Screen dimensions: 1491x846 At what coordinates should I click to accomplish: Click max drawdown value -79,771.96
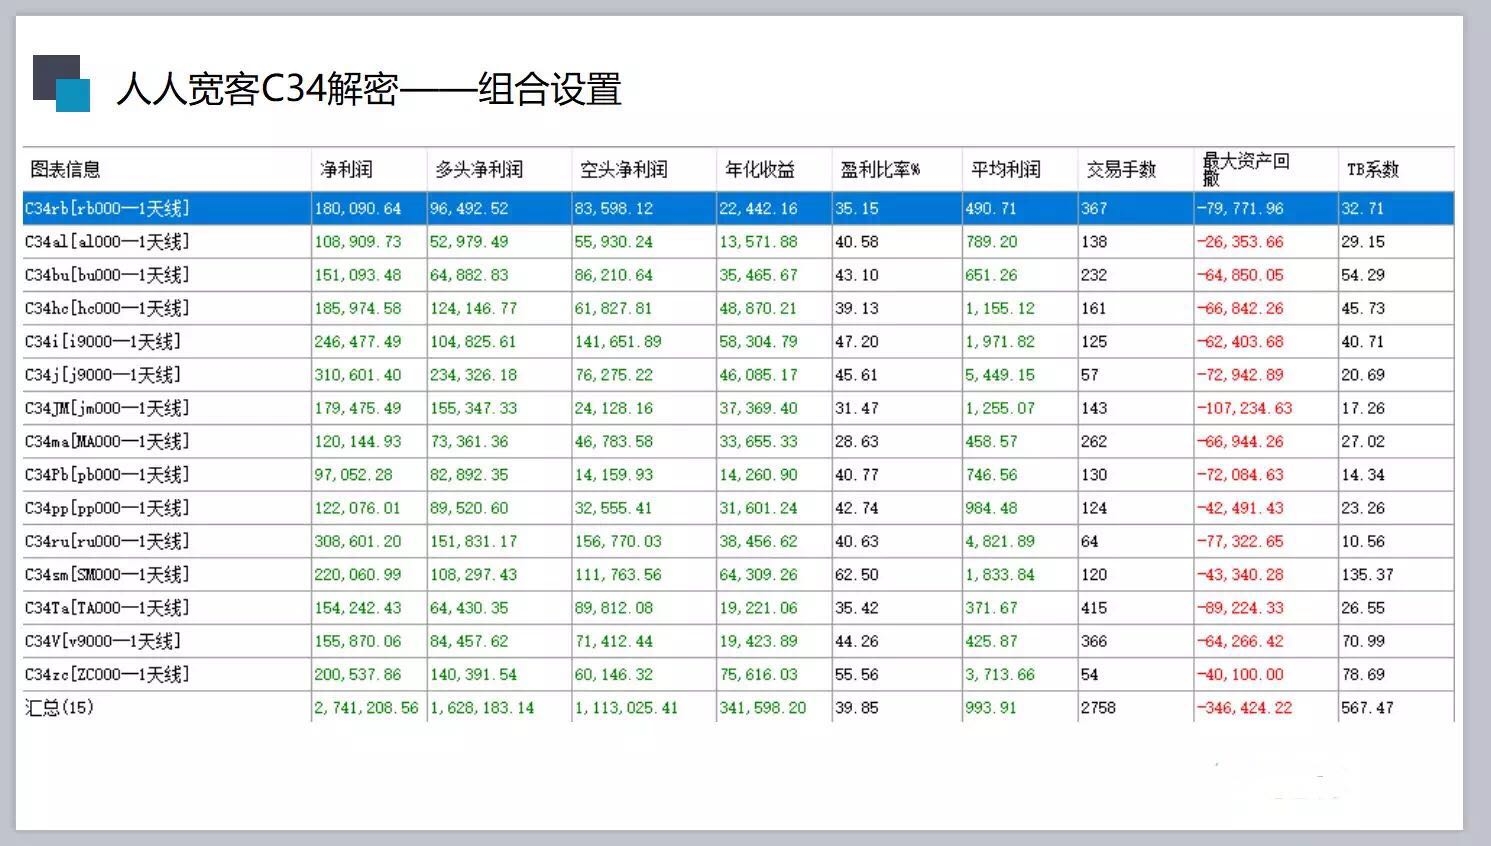pyautogui.click(x=1240, y=209)
